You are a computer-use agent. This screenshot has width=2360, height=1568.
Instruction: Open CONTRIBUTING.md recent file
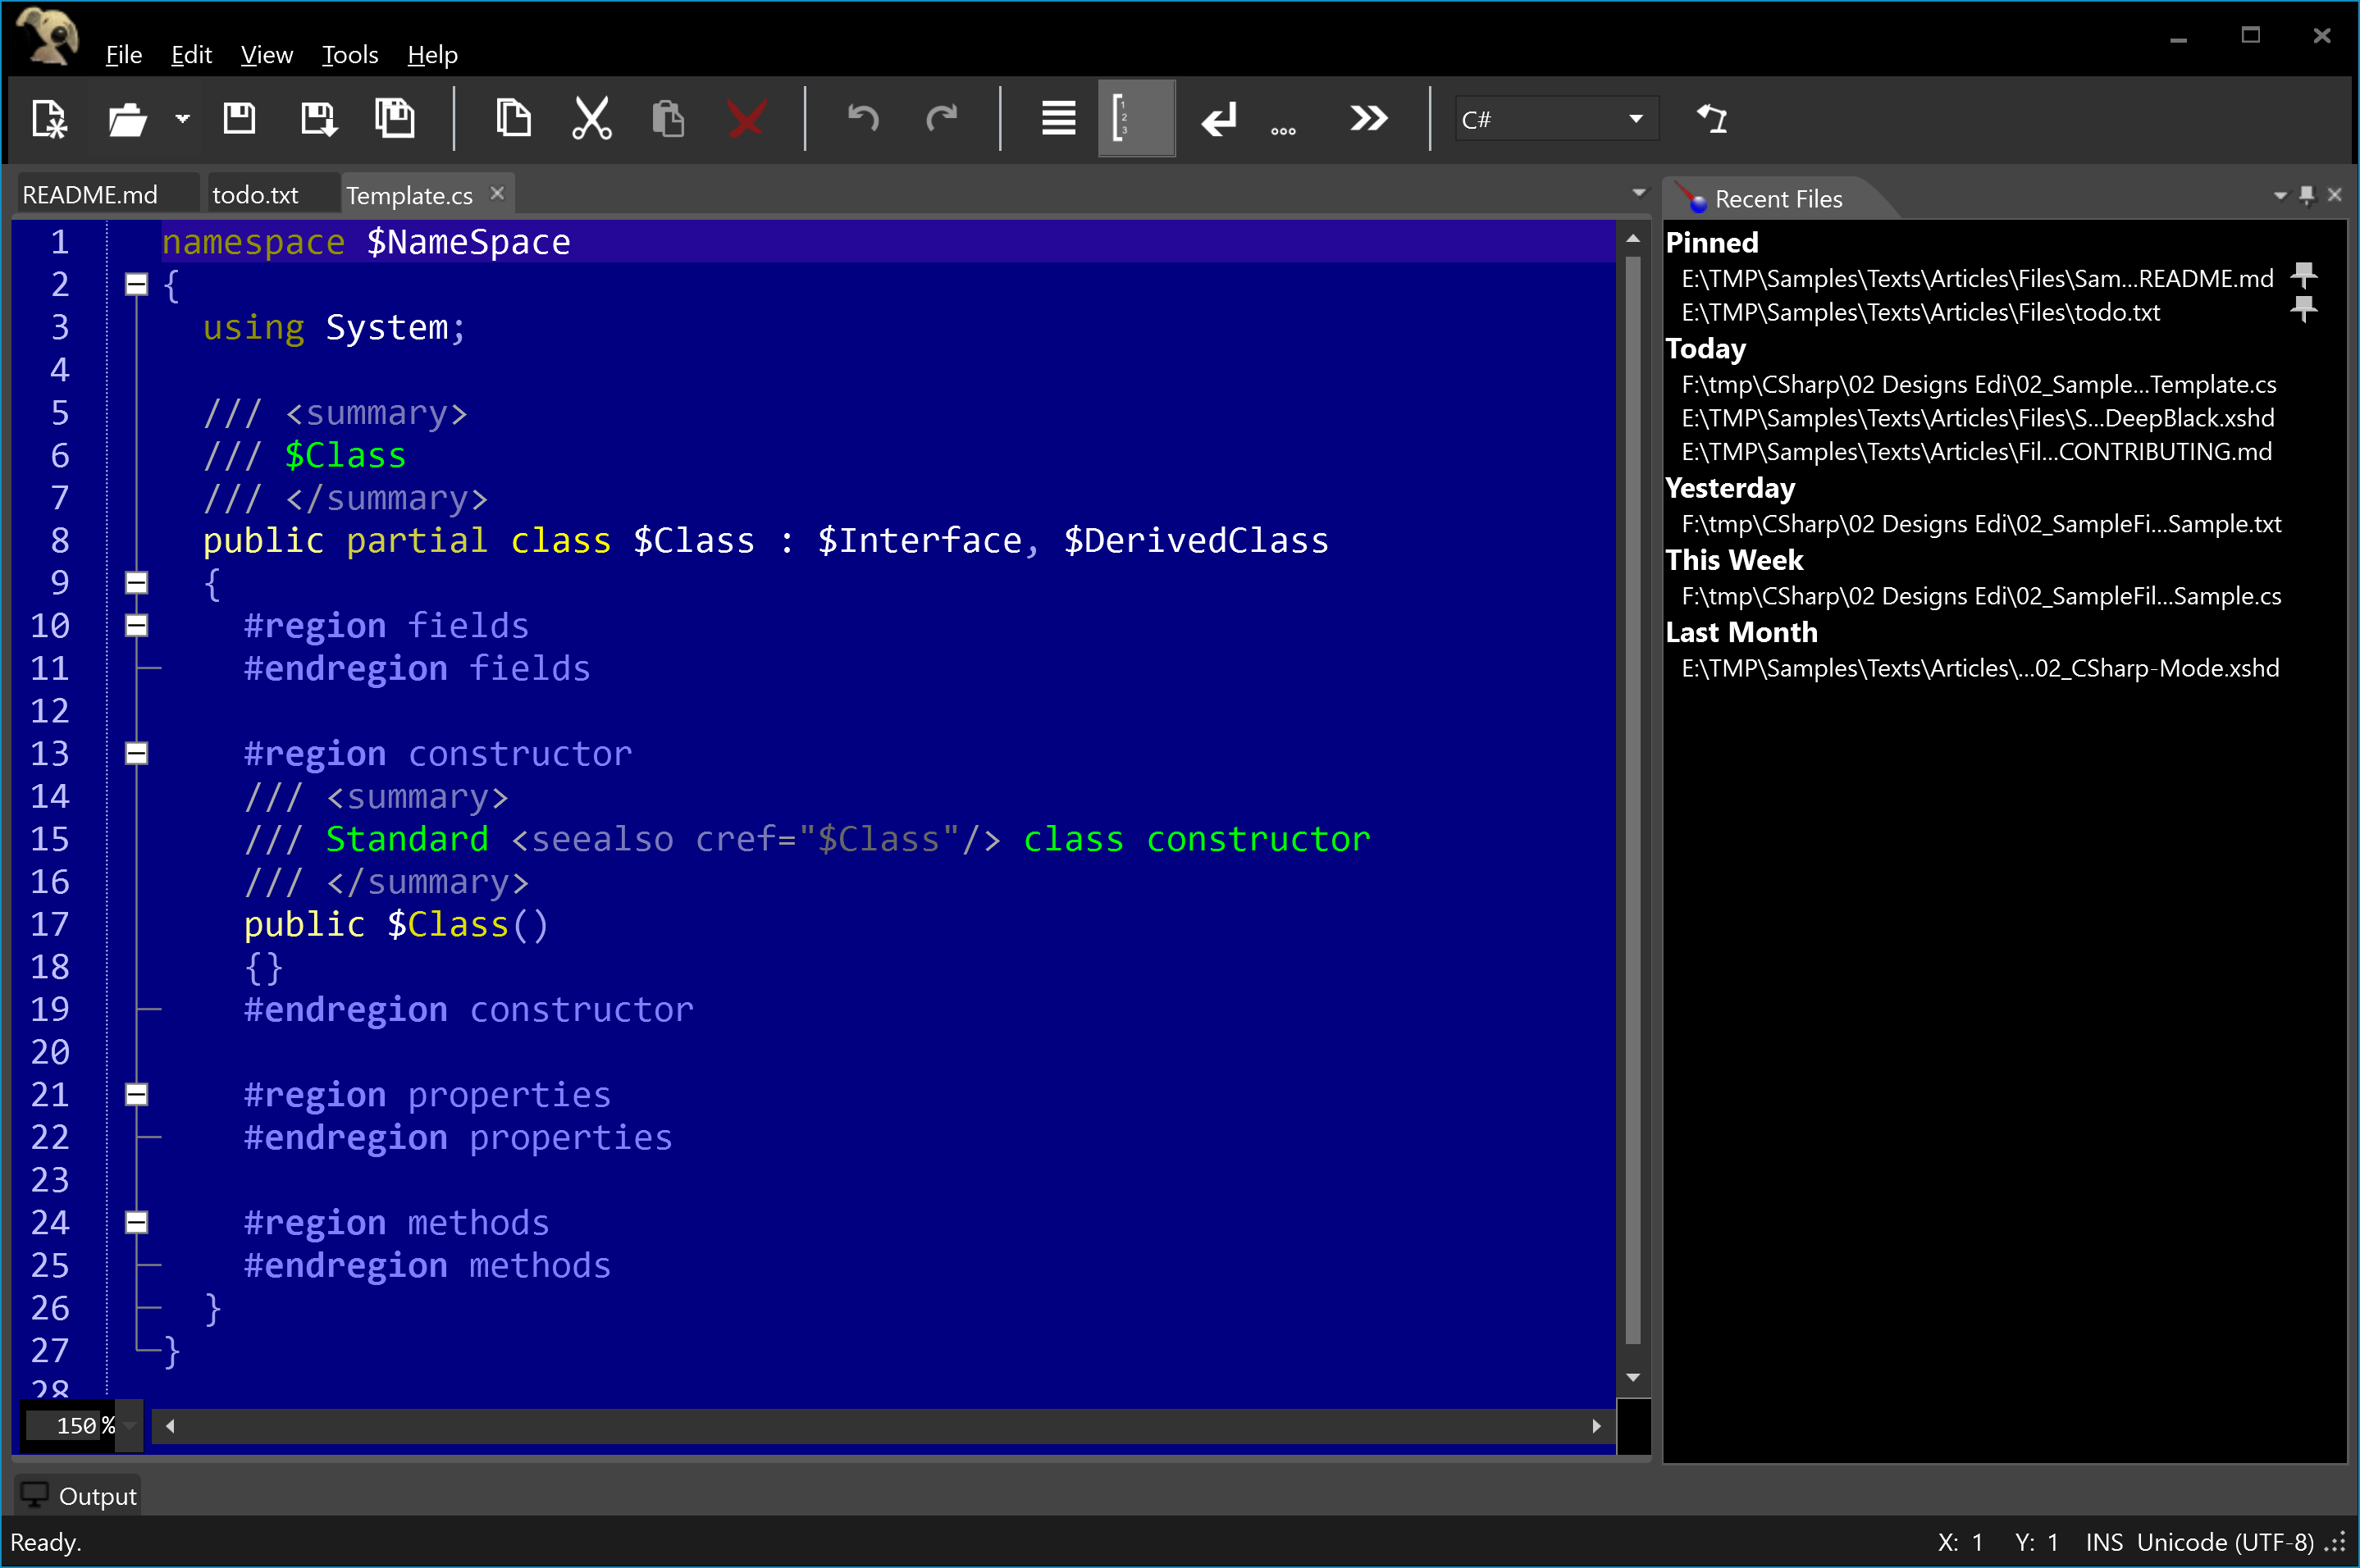(1976, 452)
